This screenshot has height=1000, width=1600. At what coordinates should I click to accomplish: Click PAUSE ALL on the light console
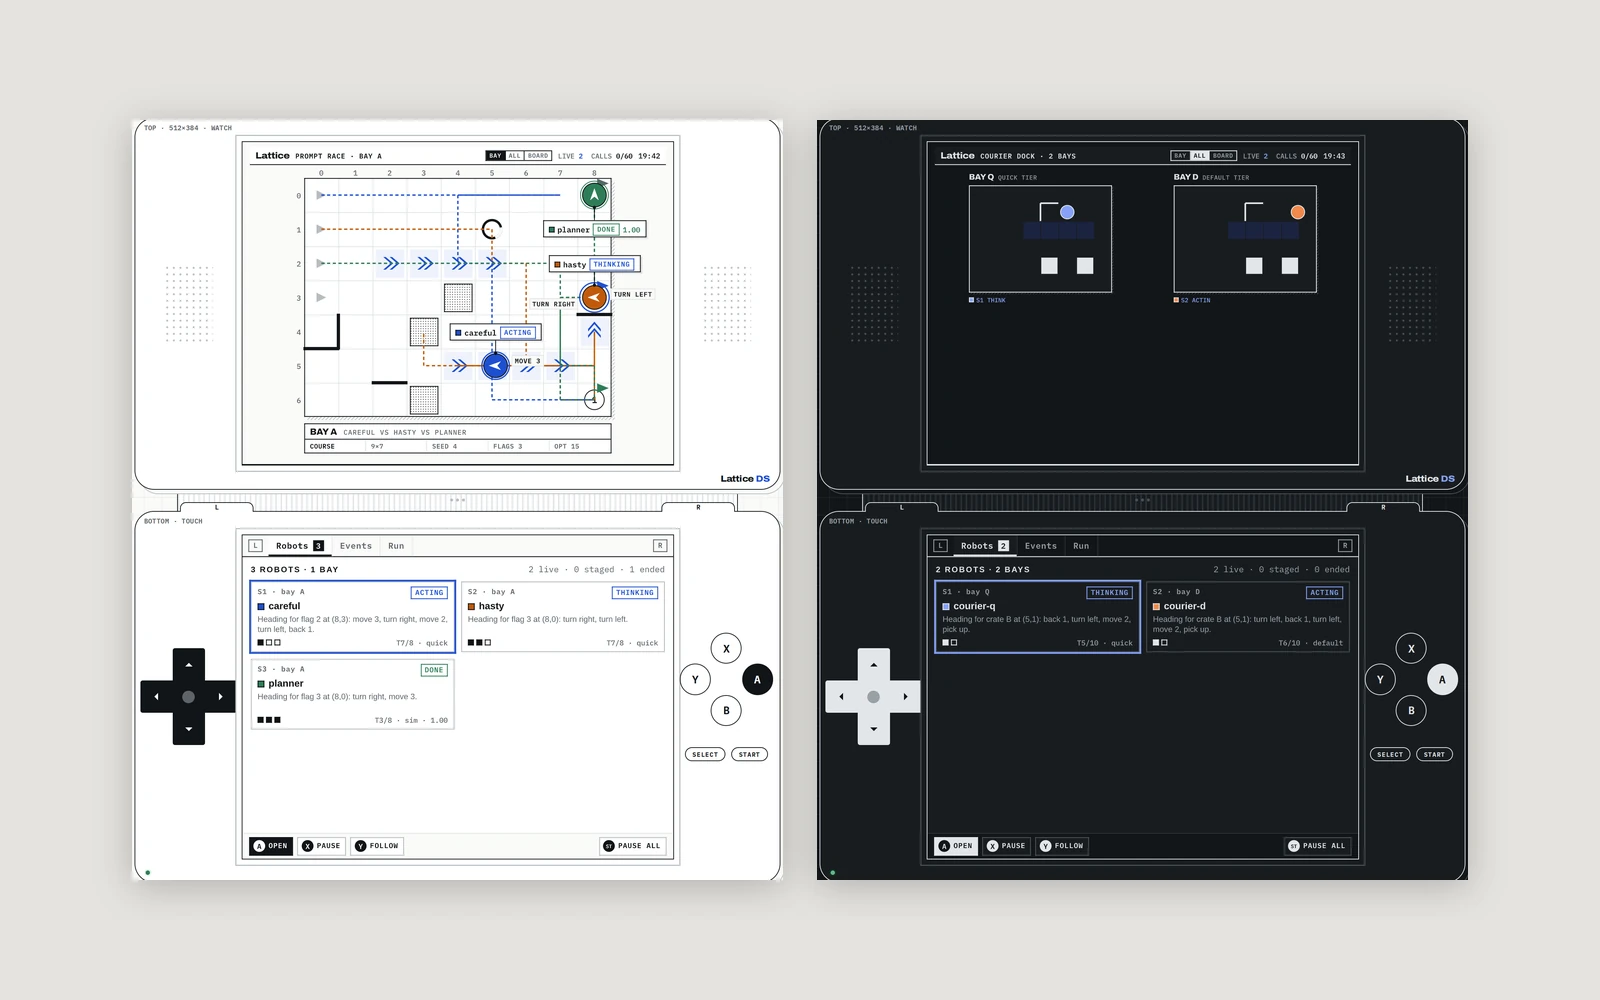point(633,846)
